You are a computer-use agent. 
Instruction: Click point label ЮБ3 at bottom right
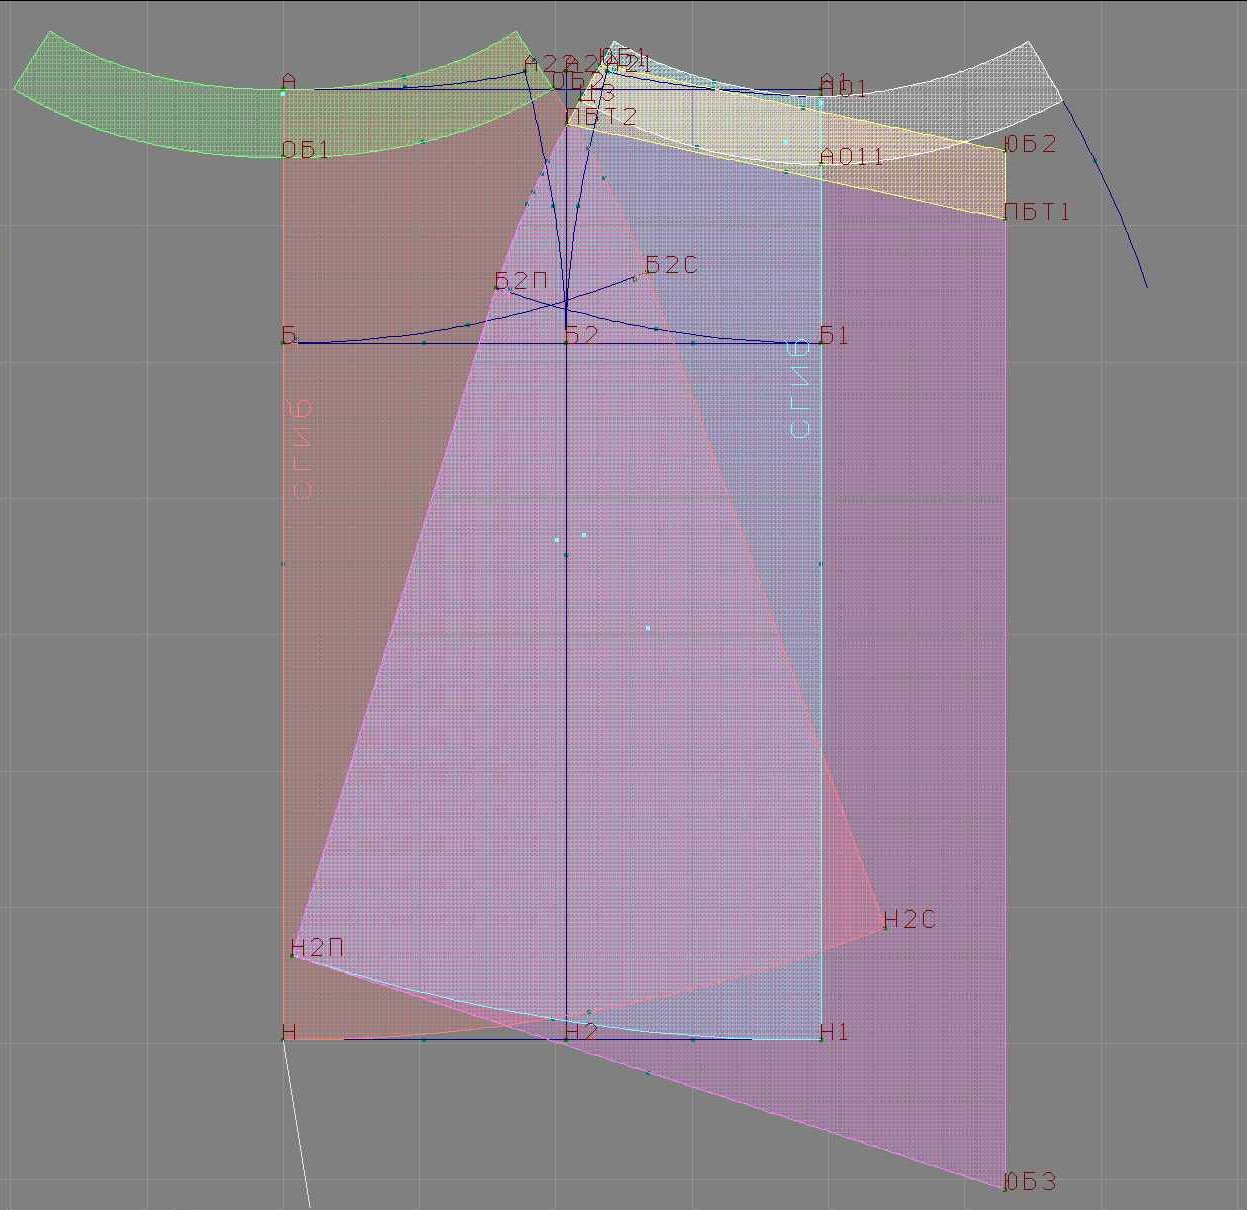click(1029, 1182)
